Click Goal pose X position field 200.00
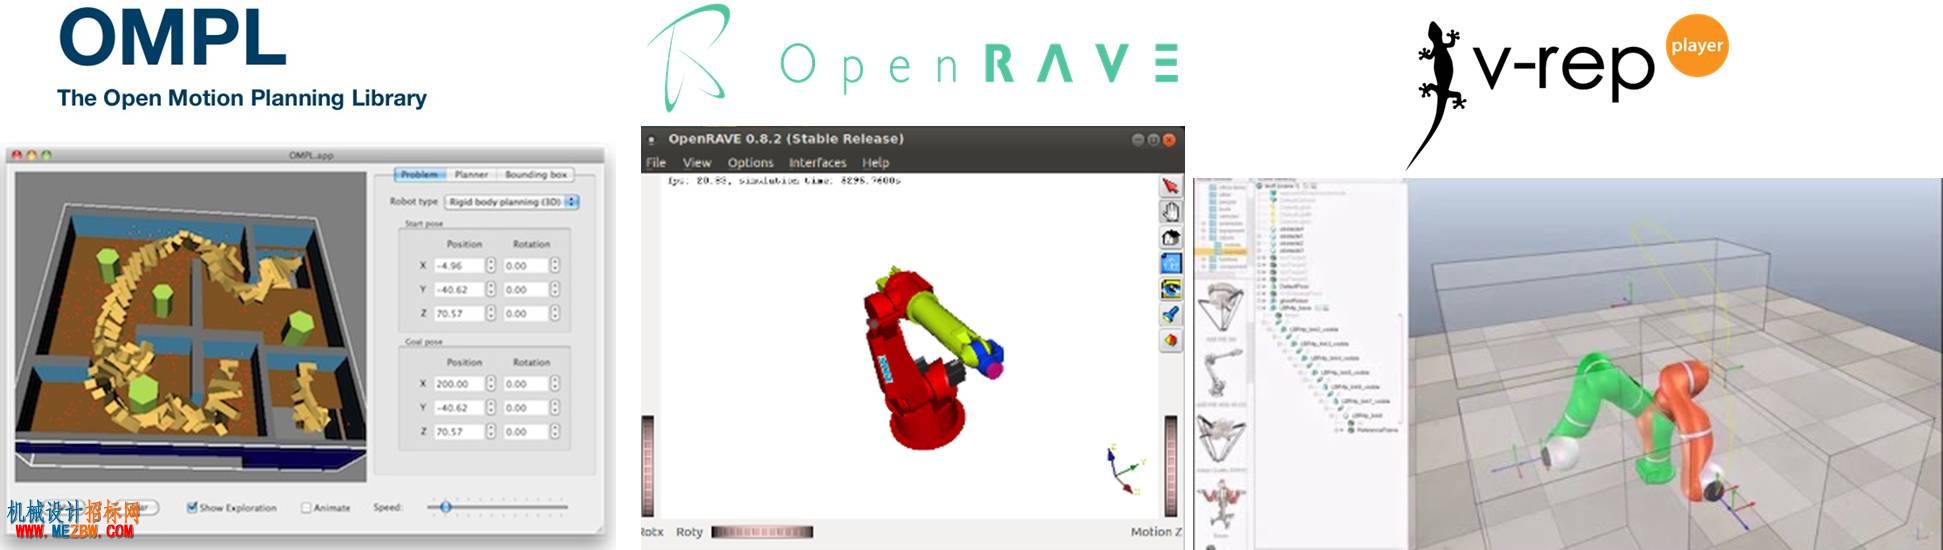 point(458,383)
